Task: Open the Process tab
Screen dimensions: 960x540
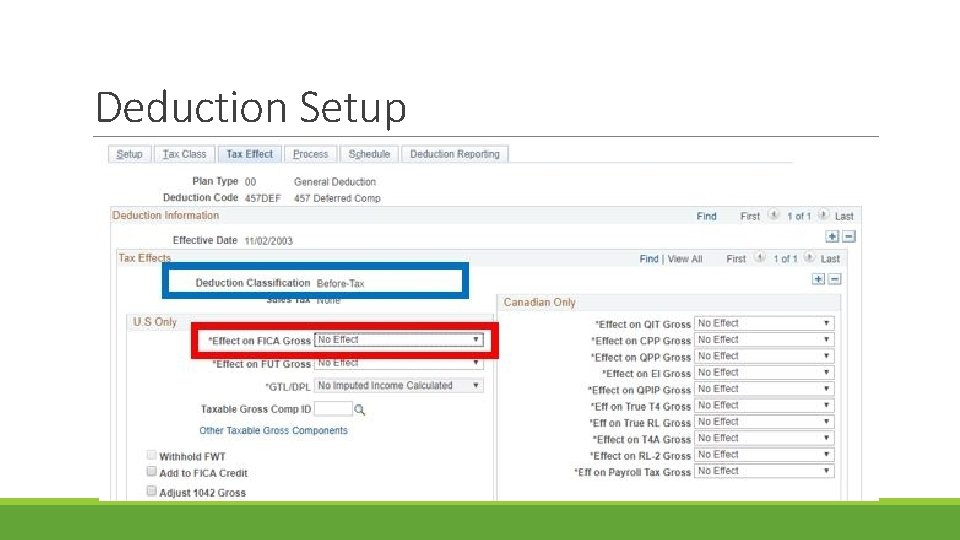Action: pos(310,154)
